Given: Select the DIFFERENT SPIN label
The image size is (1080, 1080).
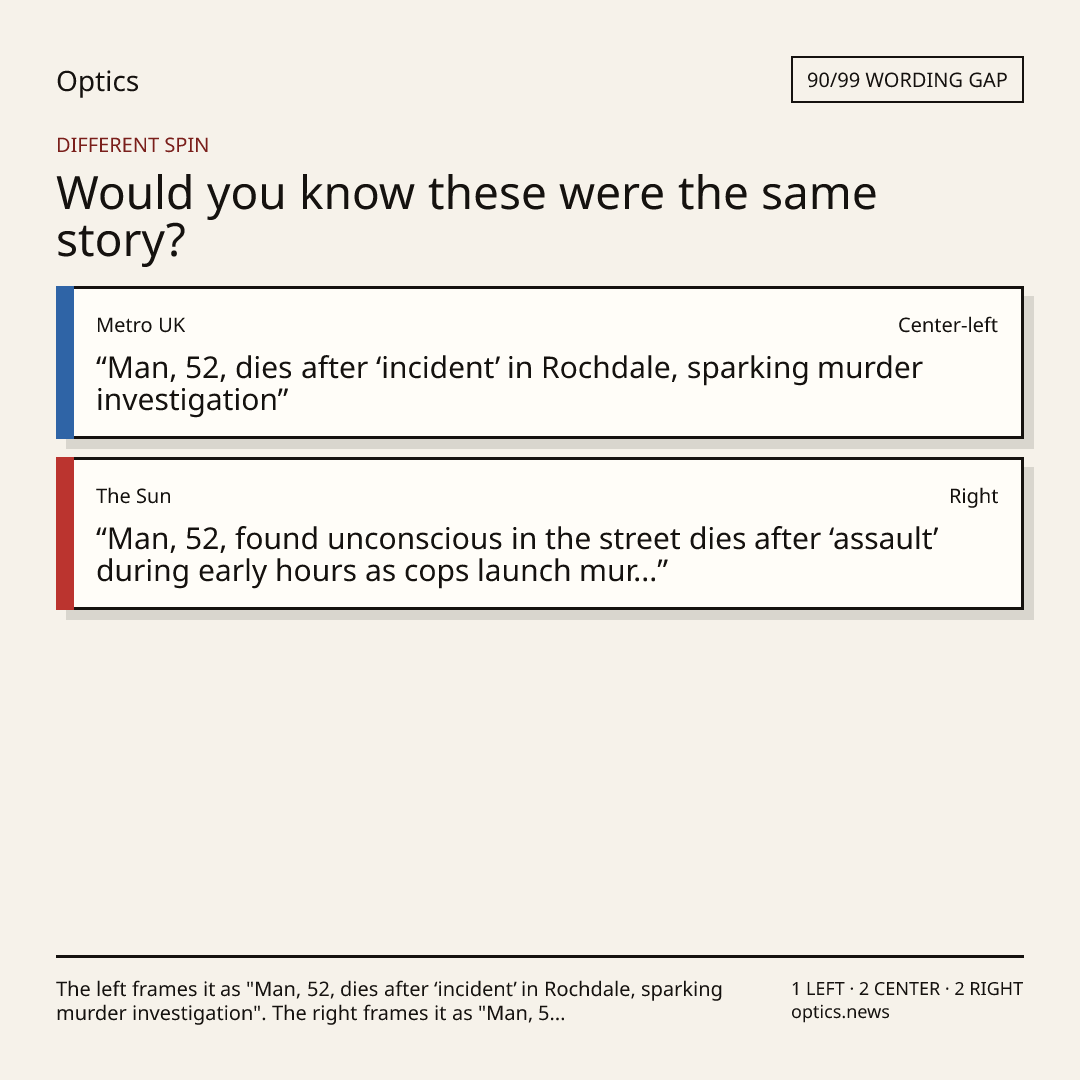Looking at the screenshot, I should tap(132, 145).
